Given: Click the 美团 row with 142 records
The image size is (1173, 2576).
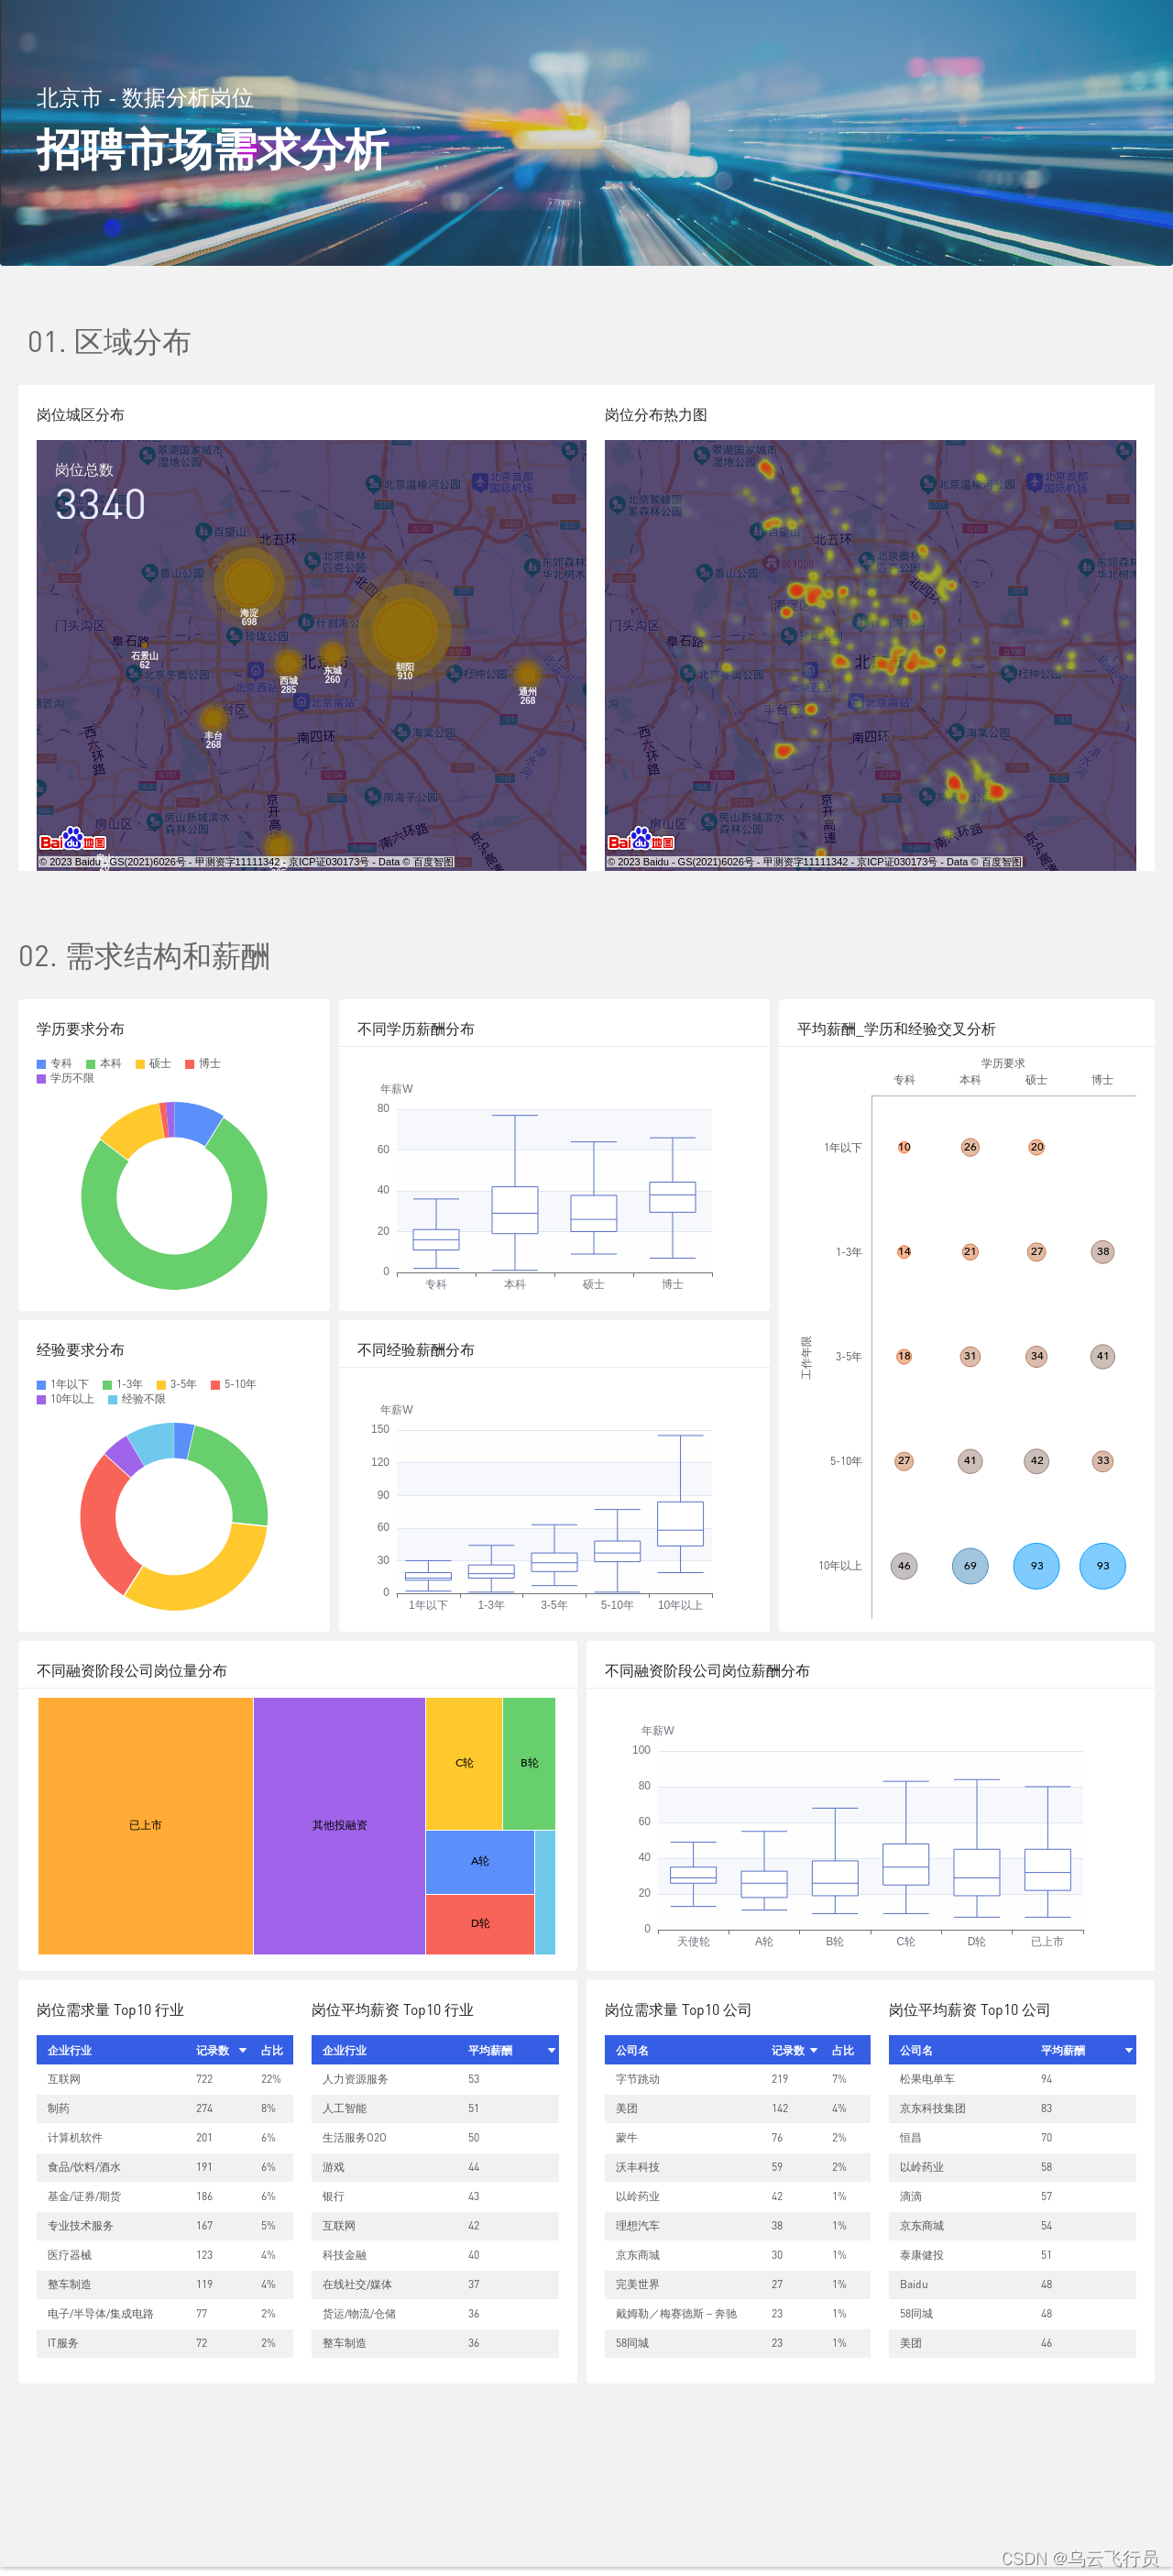Looking at the screenshot, I should 737,2109.
